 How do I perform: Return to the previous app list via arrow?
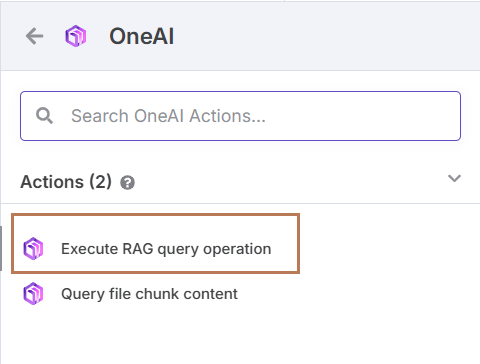(x=35, y=36)
